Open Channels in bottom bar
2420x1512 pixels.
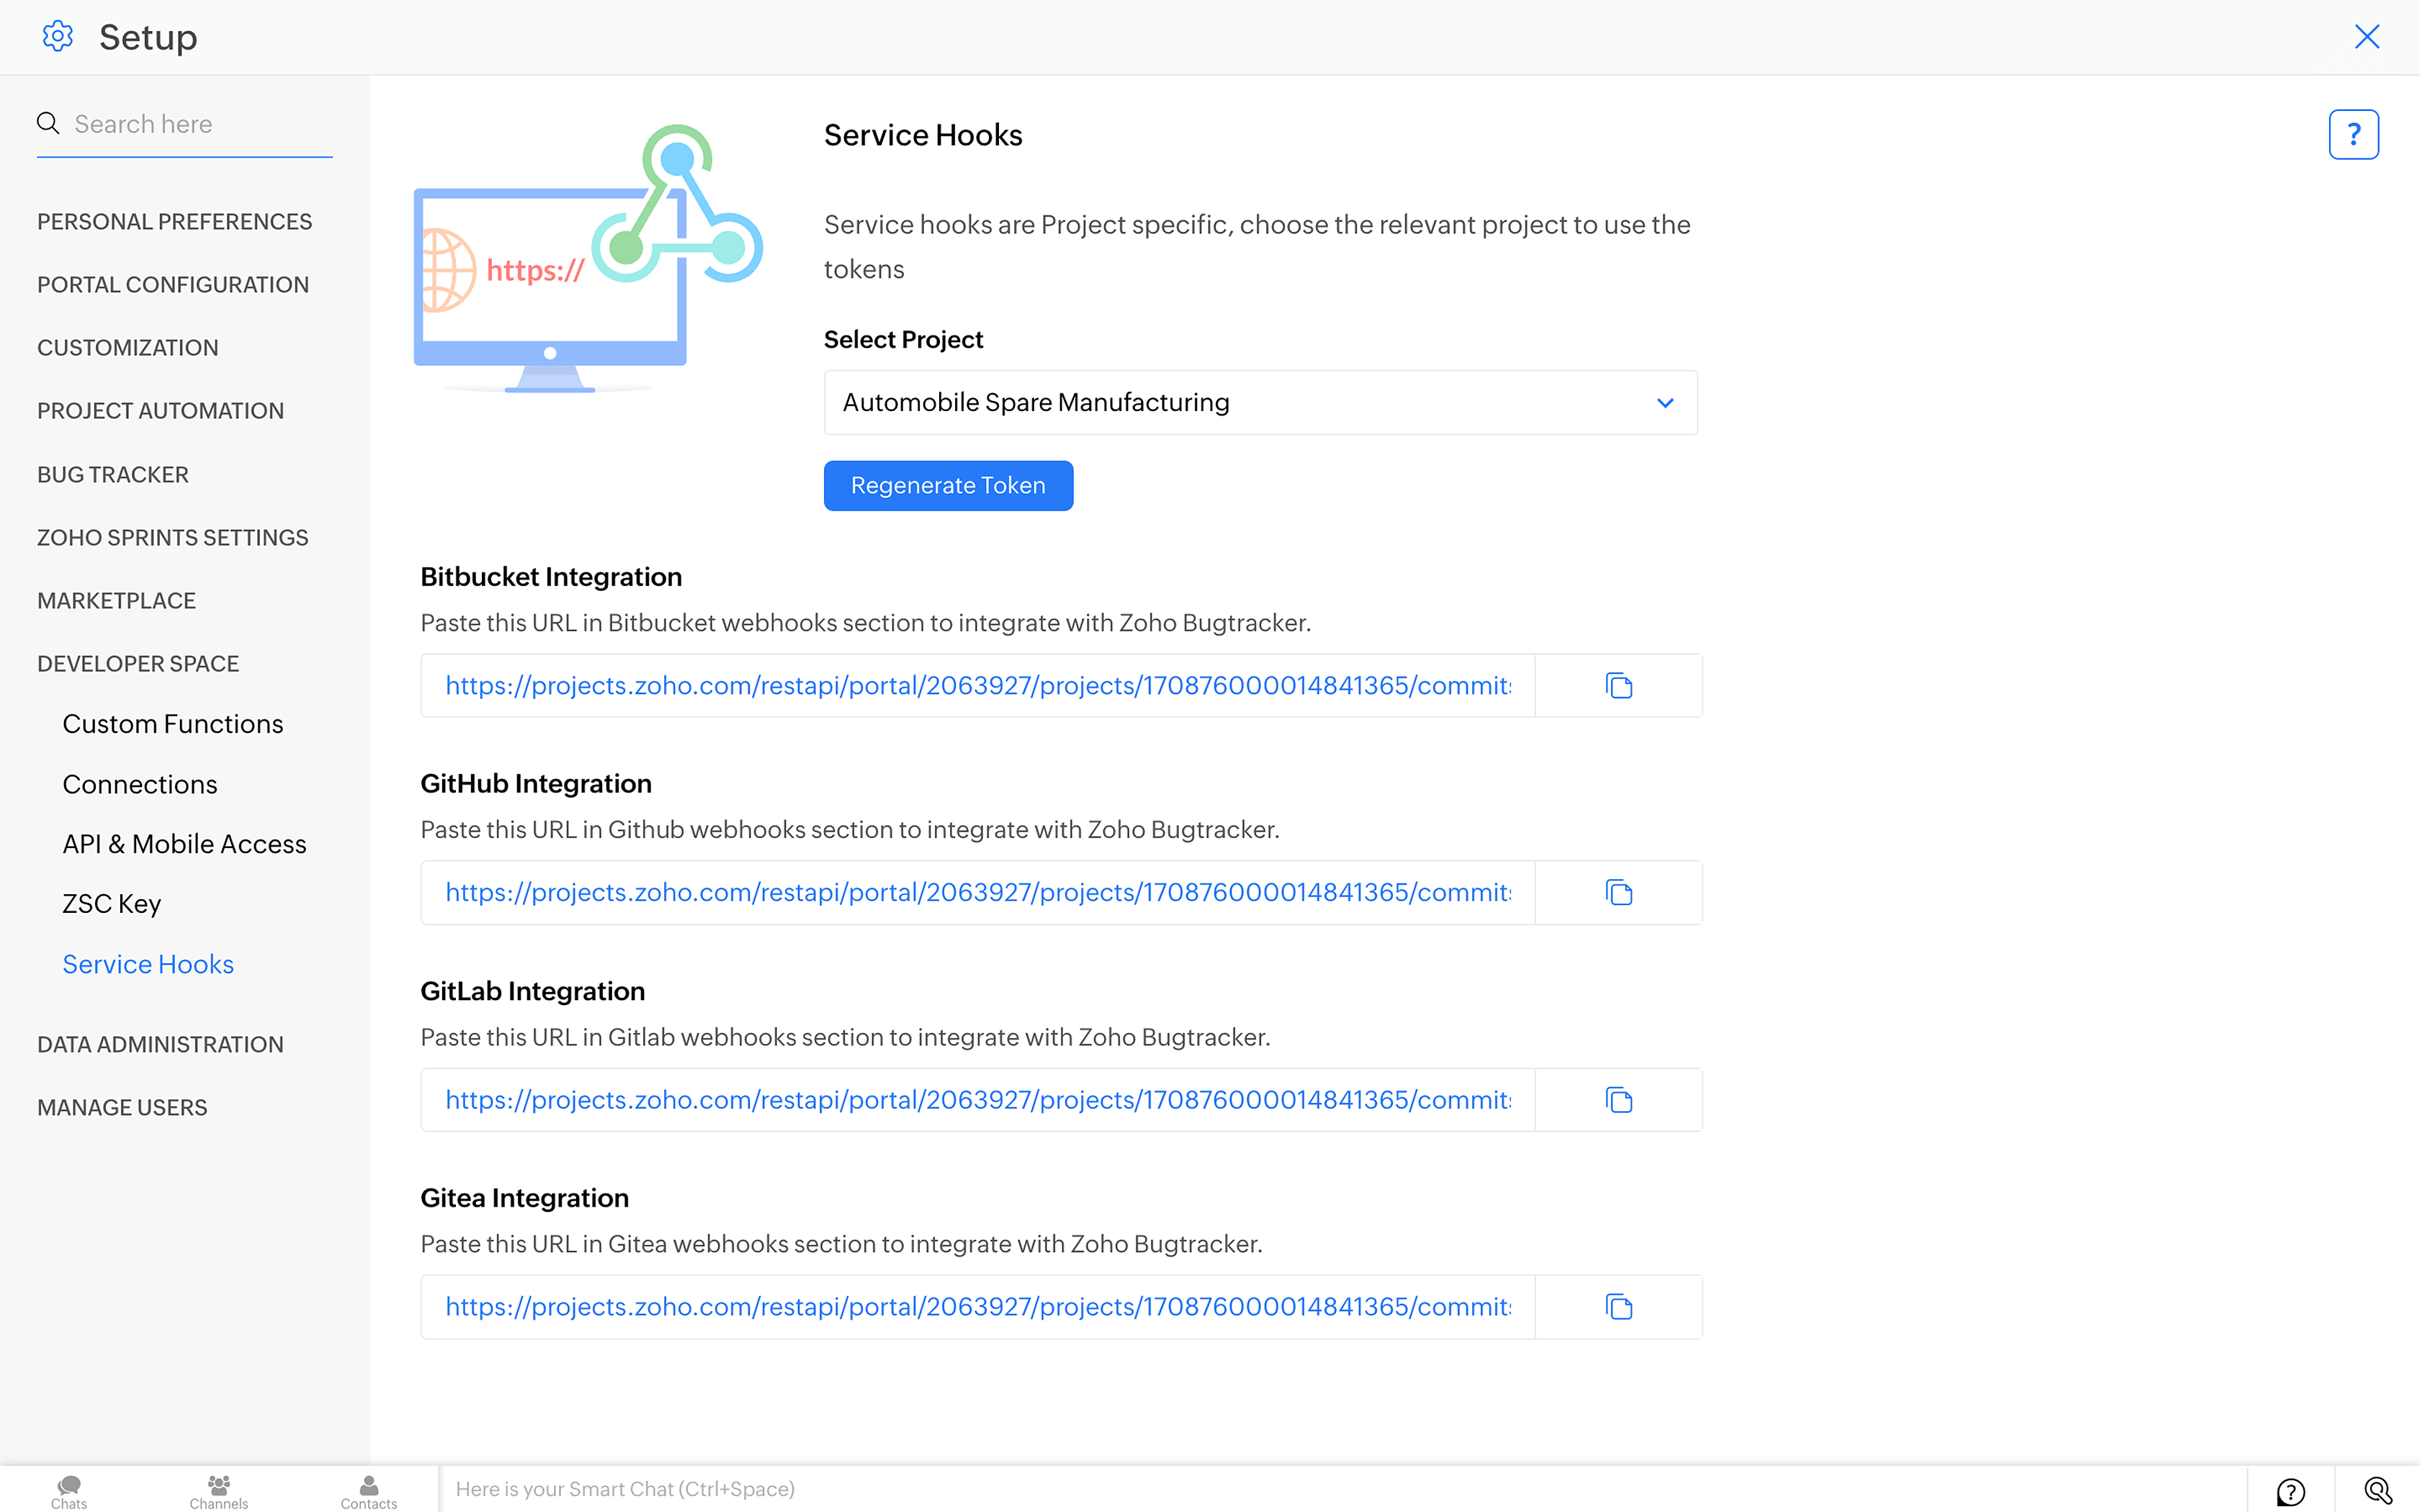tap(219, 1491)
